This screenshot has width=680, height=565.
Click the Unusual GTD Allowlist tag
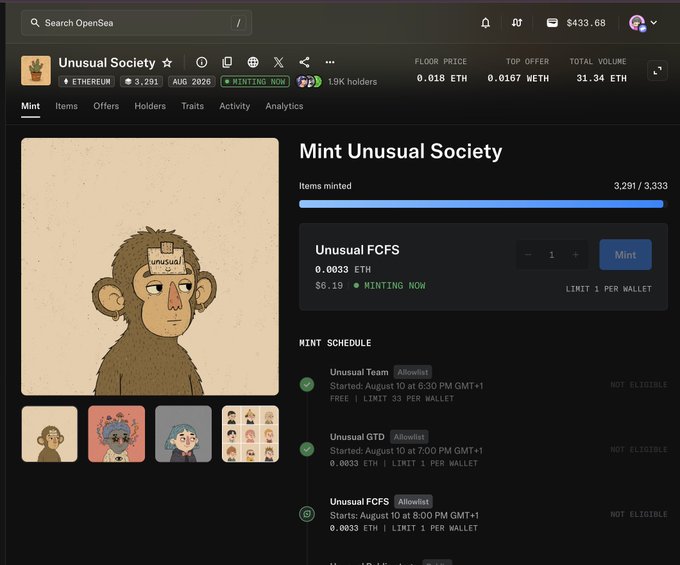[409, 437]
